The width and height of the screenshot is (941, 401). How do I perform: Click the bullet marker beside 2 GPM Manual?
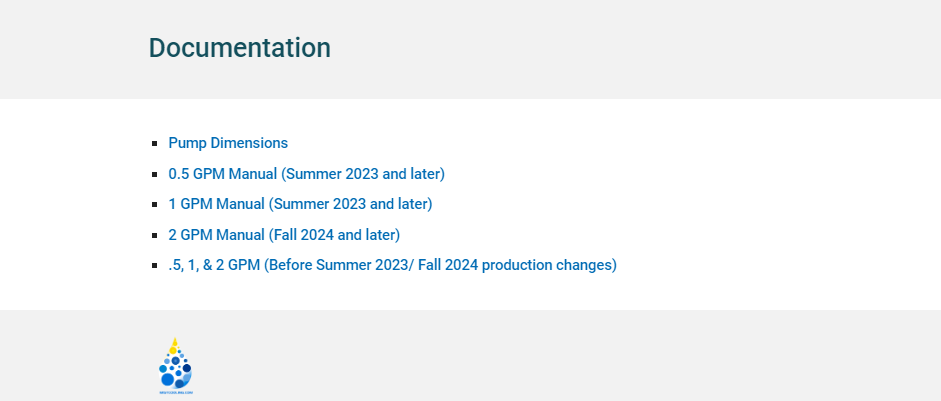click(x=155, y=235)
